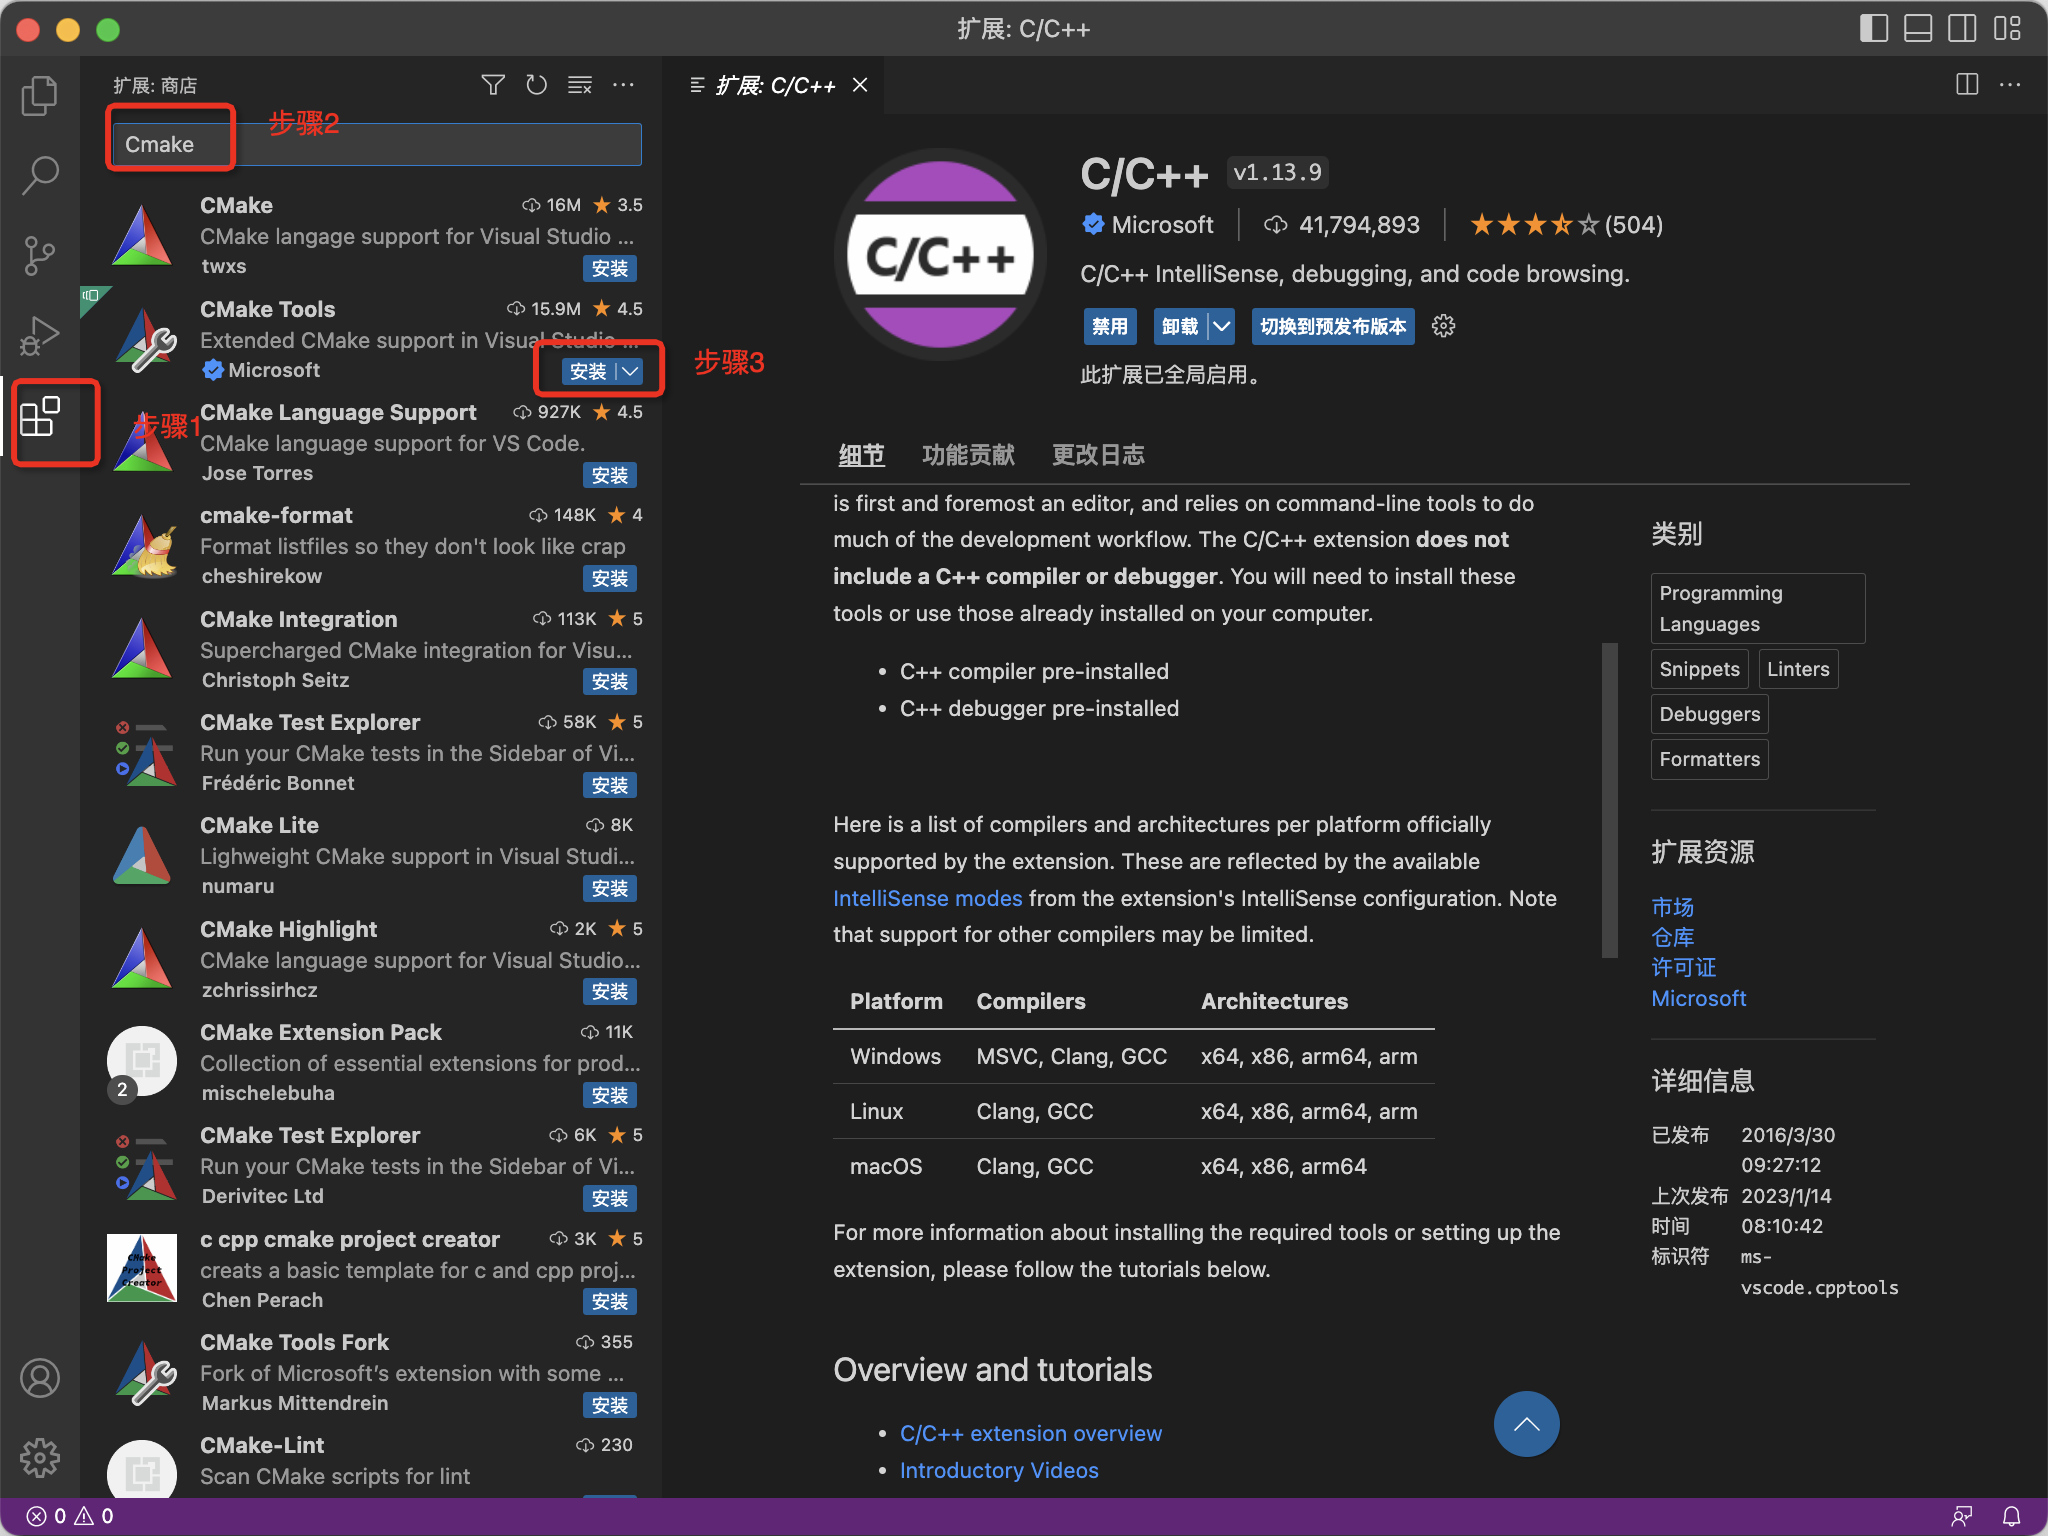Customize layout icon in title bar

(2006, 28)
